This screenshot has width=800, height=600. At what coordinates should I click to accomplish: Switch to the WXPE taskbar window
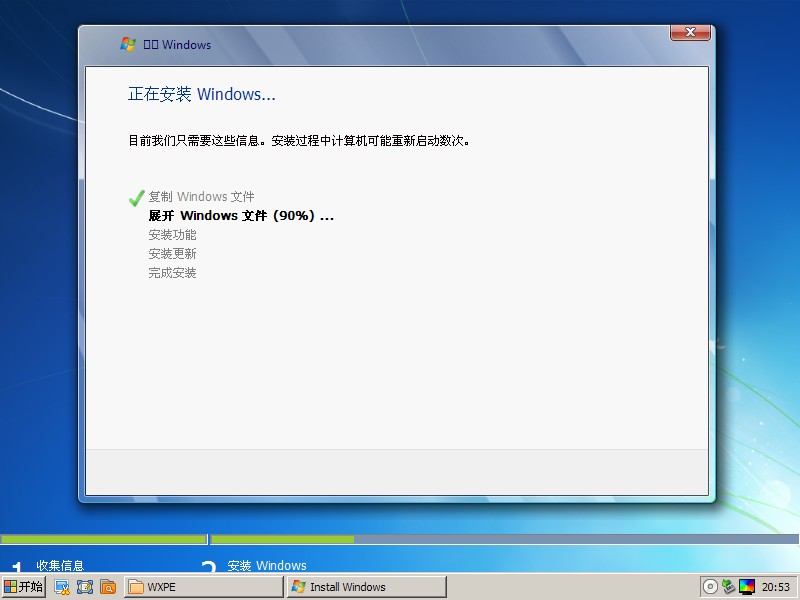click(204, 587)
